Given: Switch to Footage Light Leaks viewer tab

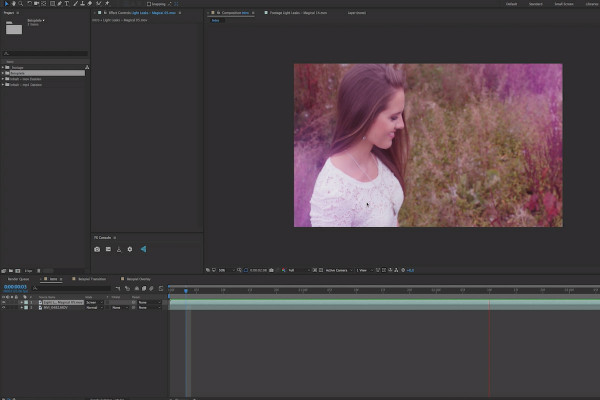Looking at the screenshot, I should (x=298, y=13).
